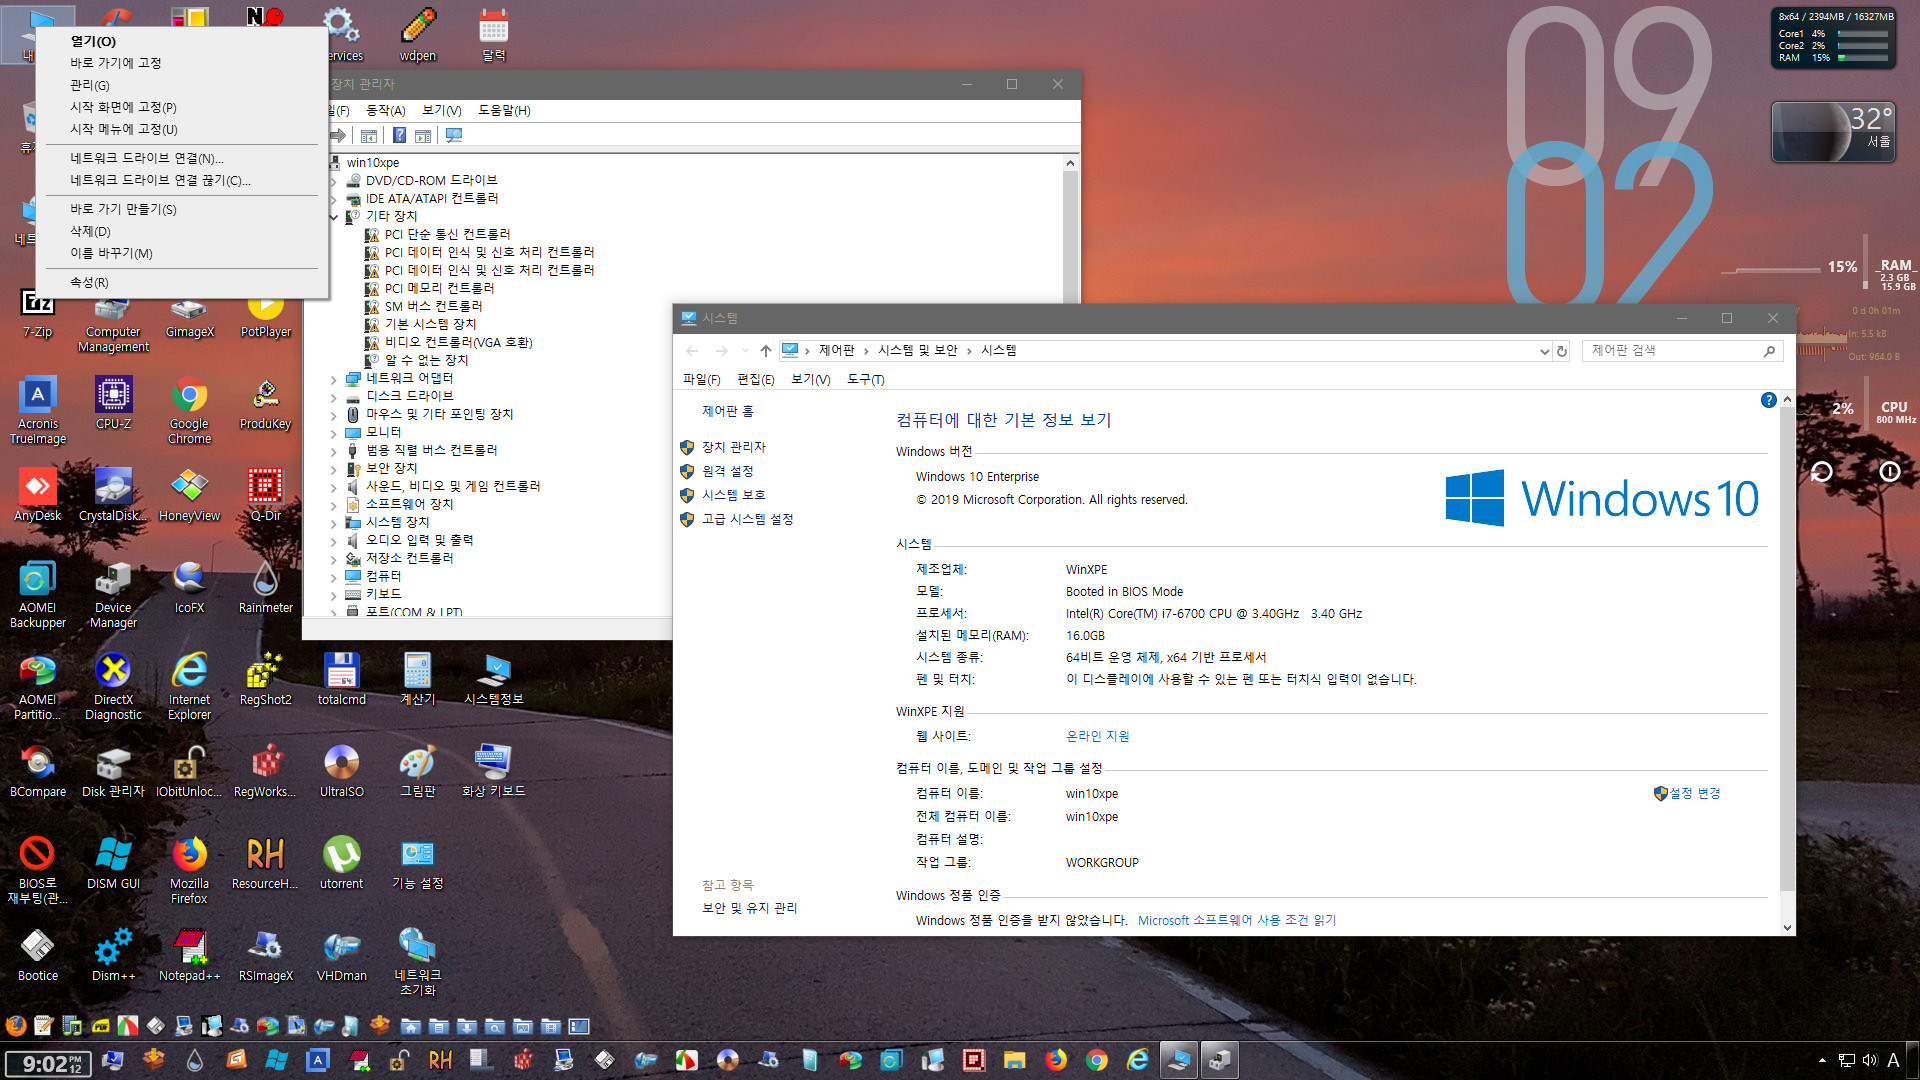This screenshot has height=1080, width=1920.
Task: Open the 도구(T) menu in 시스템 window
Action: coord(865,379)
